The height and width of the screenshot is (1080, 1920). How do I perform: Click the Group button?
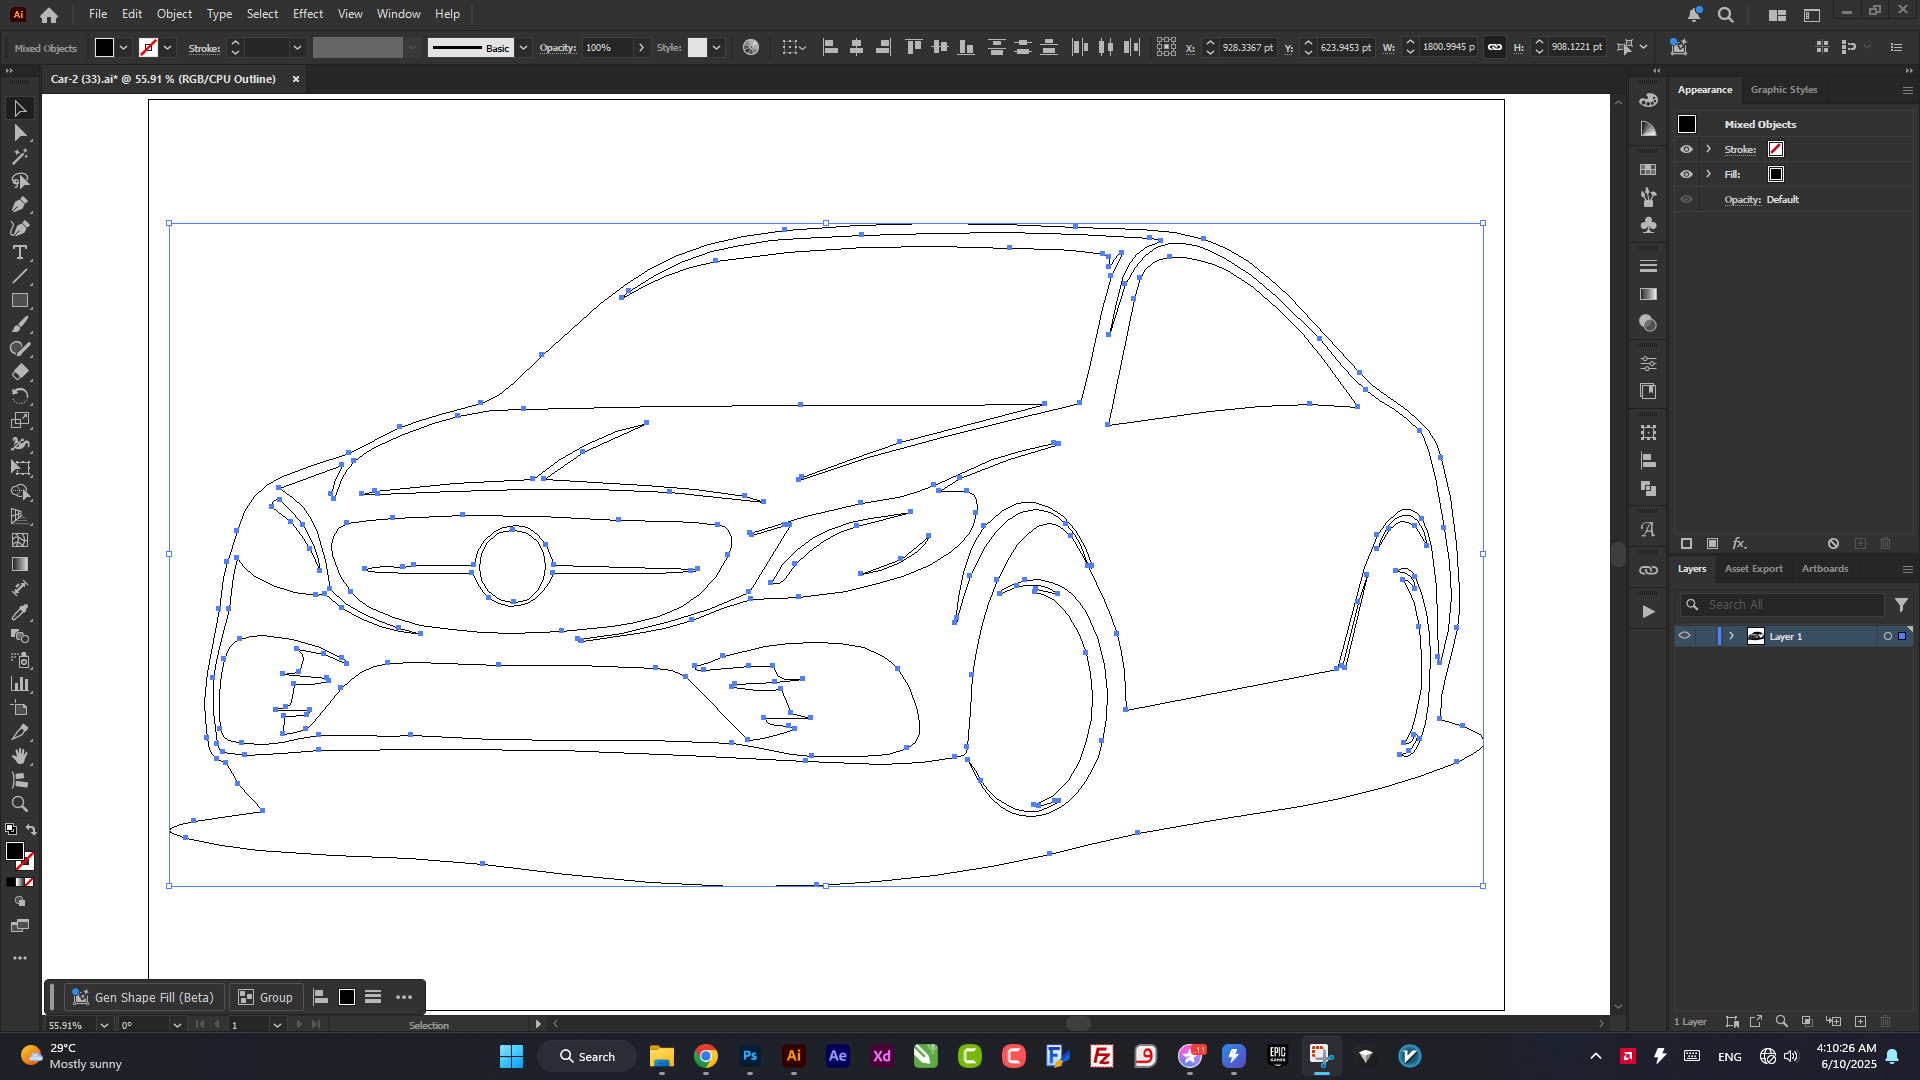tap(266, 997)
